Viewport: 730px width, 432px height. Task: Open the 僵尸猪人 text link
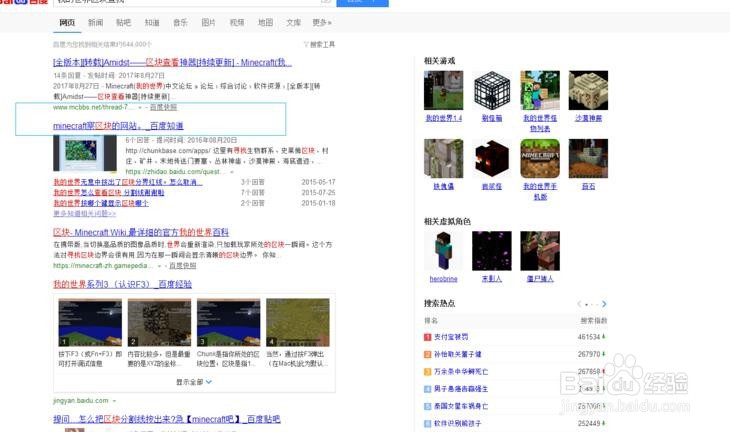coord(540,279)
